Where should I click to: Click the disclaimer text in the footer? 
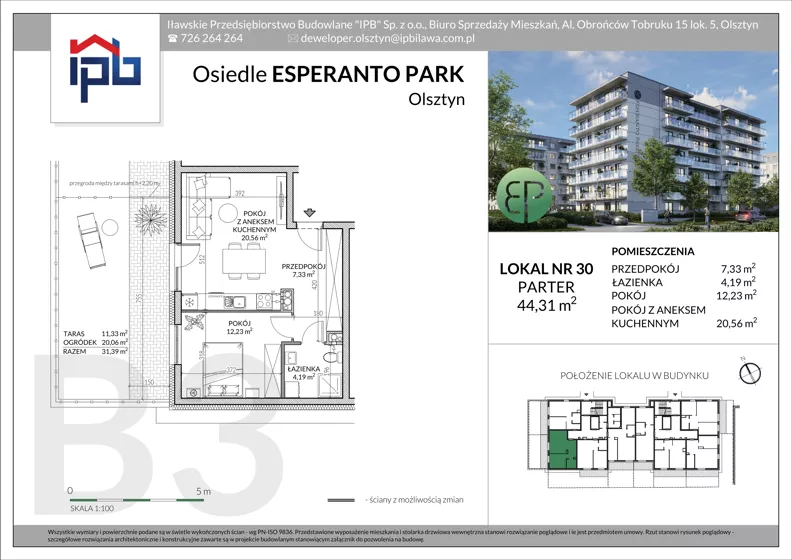[x=391, y=535]
